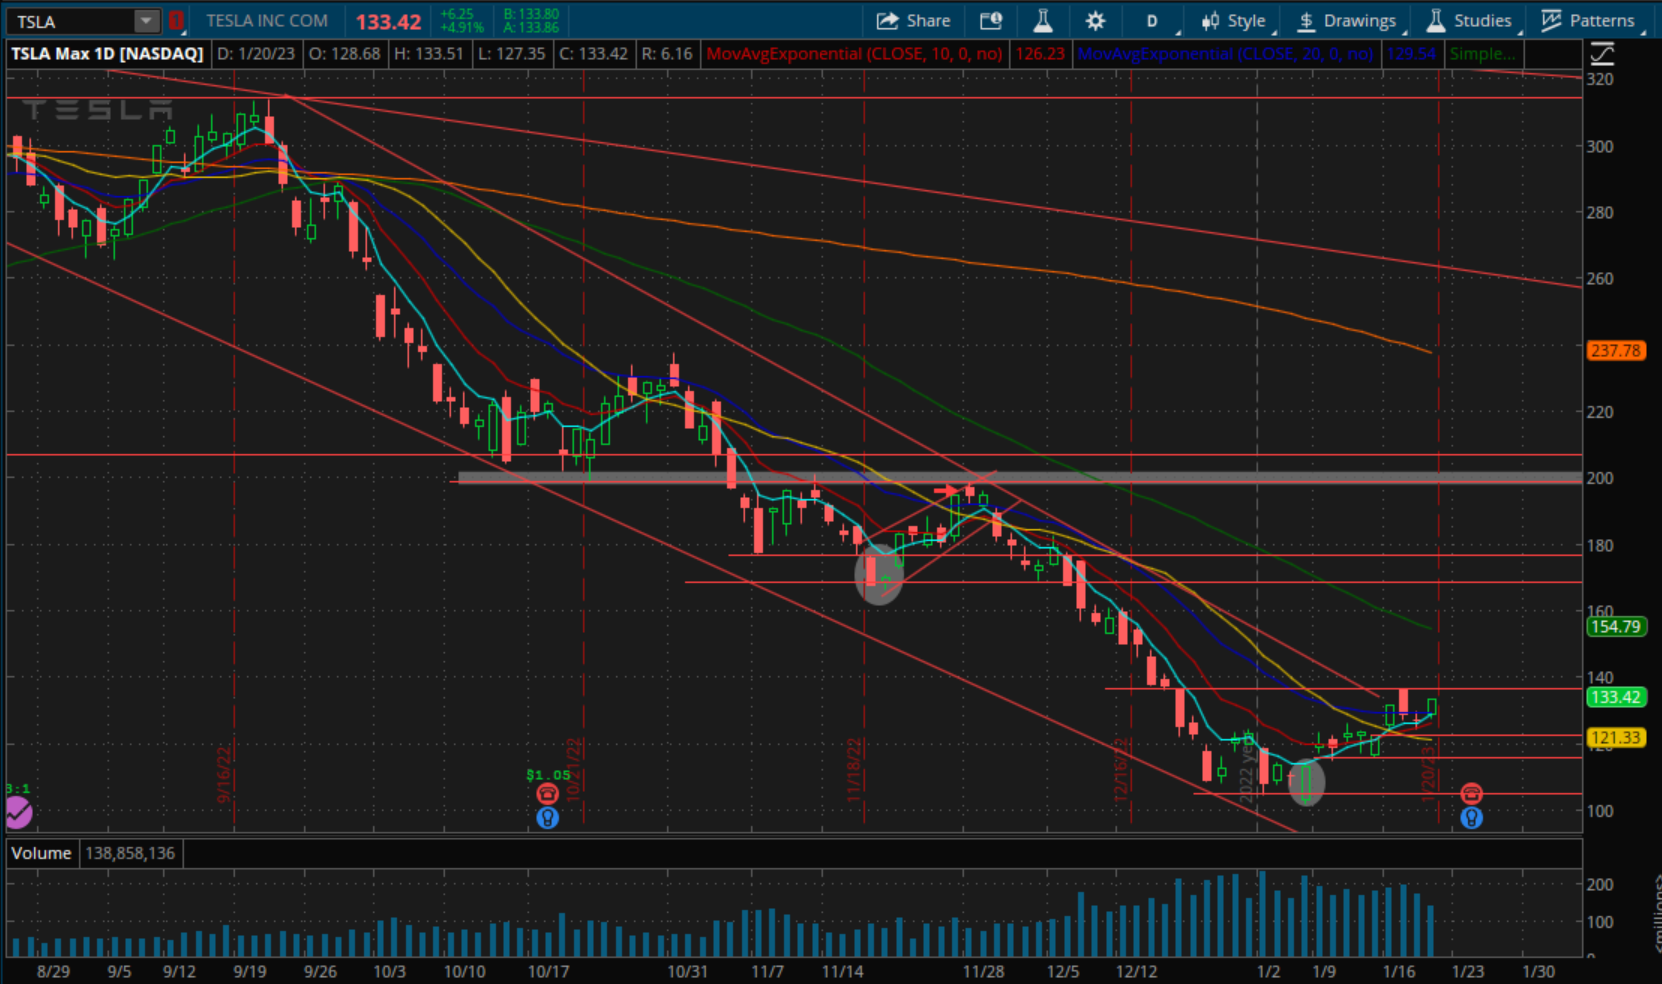Image resolution: width=1662 pixels, height=984 pixels.
Task: Click the $1.05 earnings value label
Action: [x=548, y=775]
